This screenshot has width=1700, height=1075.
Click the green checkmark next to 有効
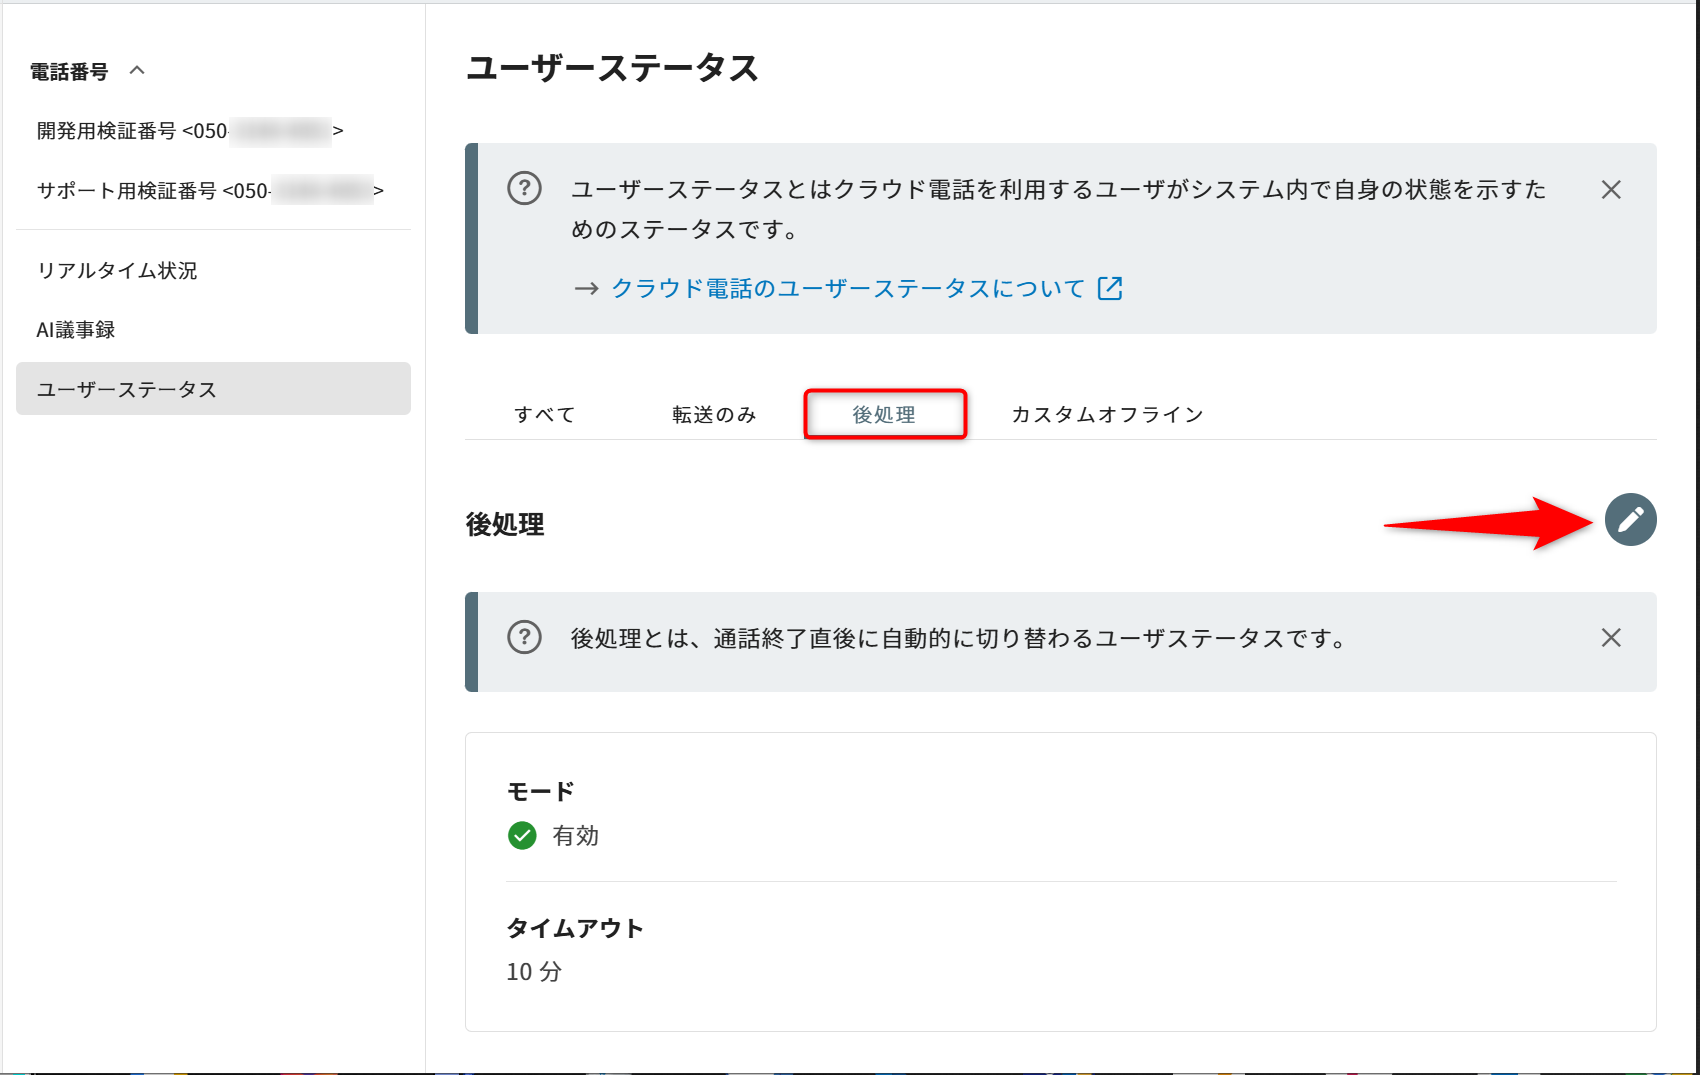tap(522, 835)
